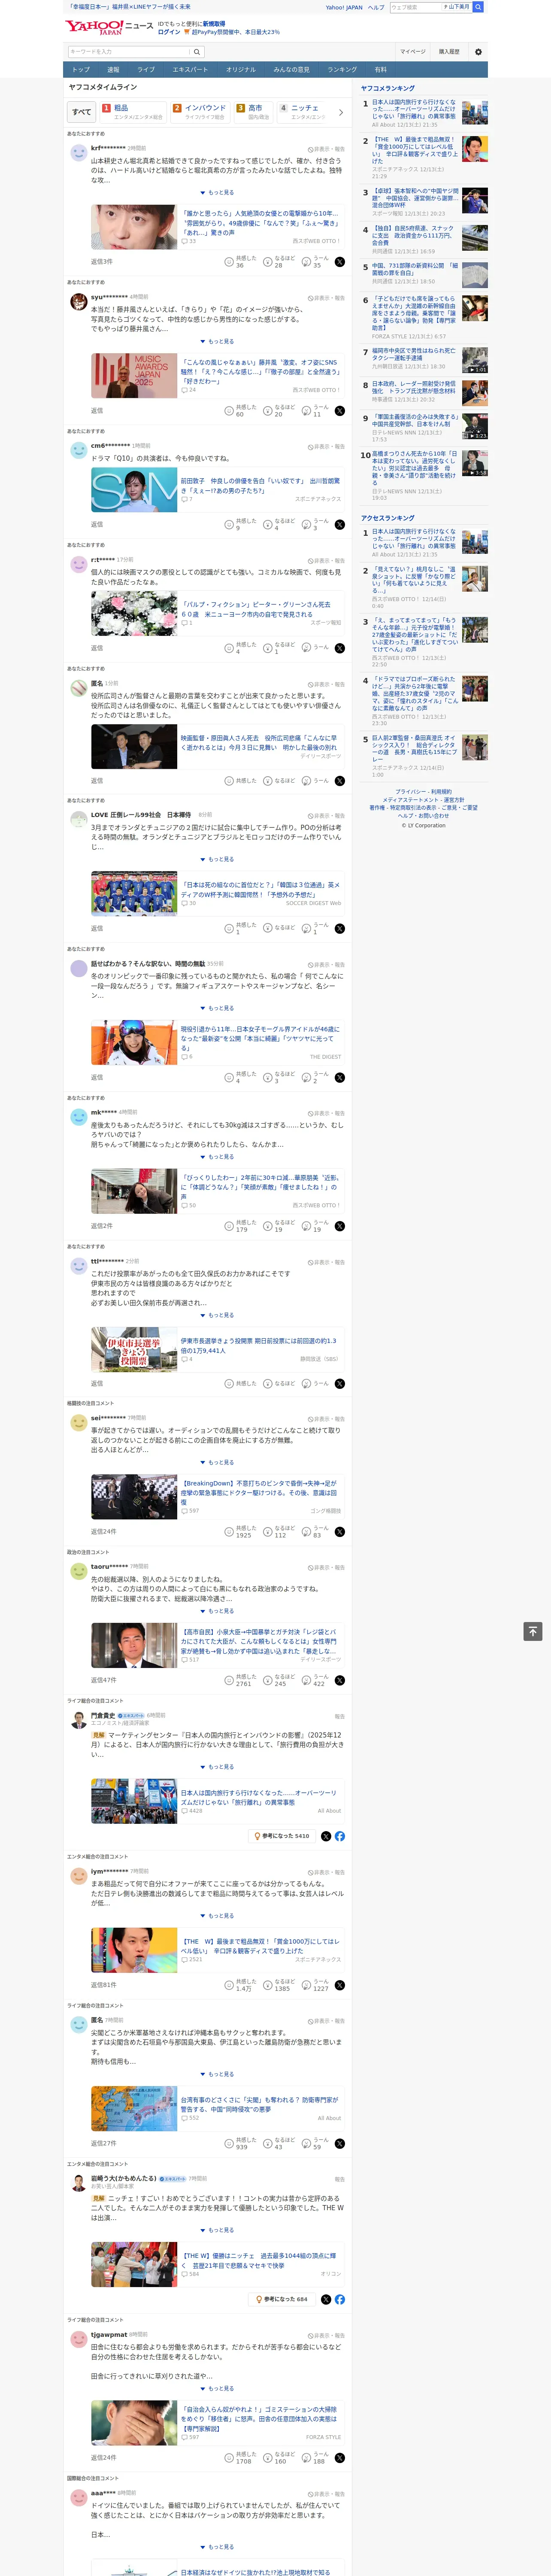Viewport: 551px width, 2576px height.
Task: Click comment count 4428 on 旅行離れ article
Action: pyautogui.click(x=192, y=1810)
